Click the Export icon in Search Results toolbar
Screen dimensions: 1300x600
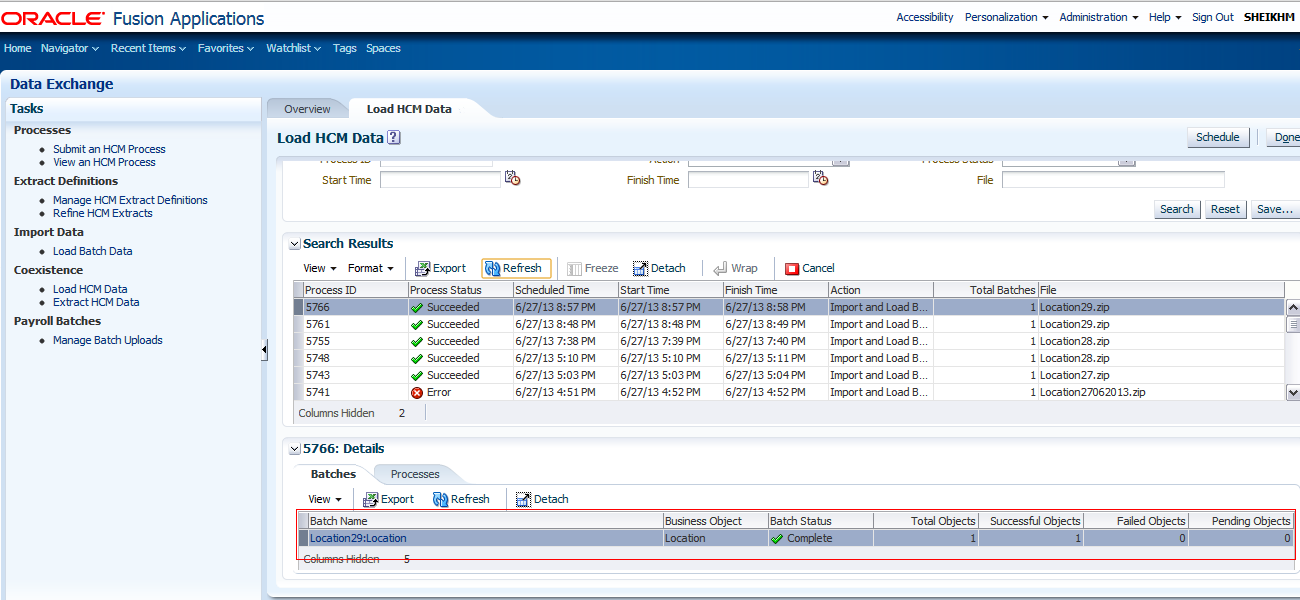[440, 268]
